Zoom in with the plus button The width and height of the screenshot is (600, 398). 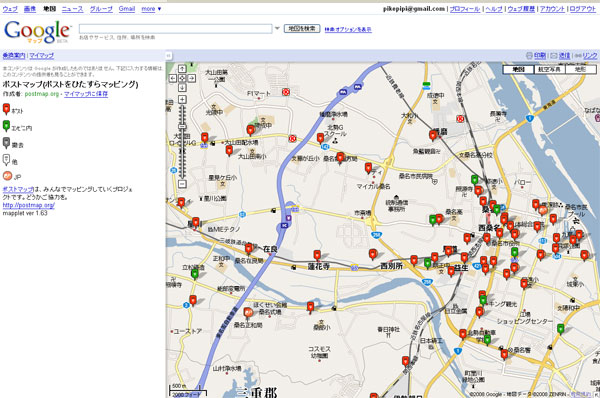click(182, 100)
